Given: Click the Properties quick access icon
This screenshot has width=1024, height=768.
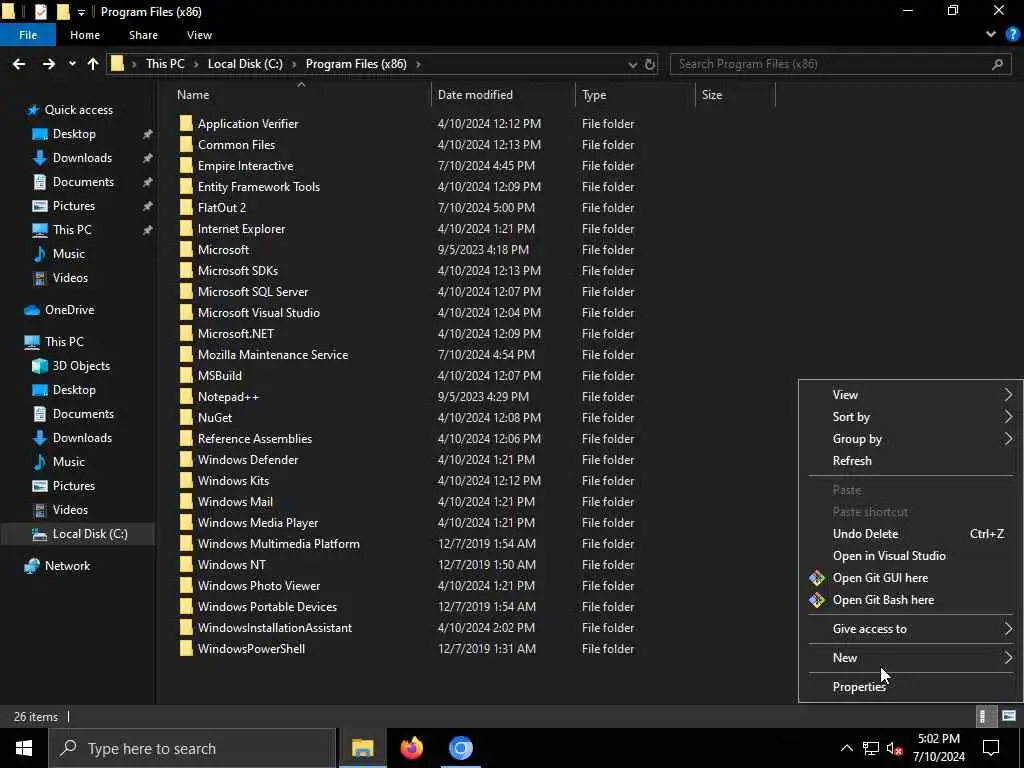Looking at the screenshot, I should (x=40, y=11).
